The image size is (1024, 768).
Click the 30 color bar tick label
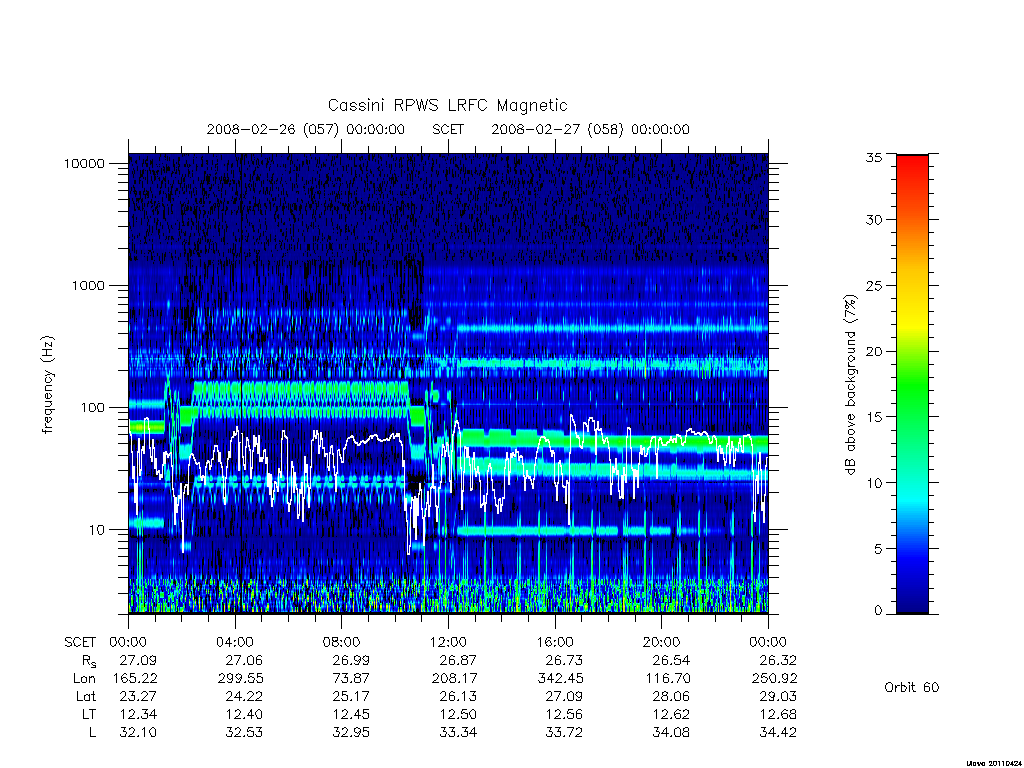pyautogui.click(x=874, y=219)
